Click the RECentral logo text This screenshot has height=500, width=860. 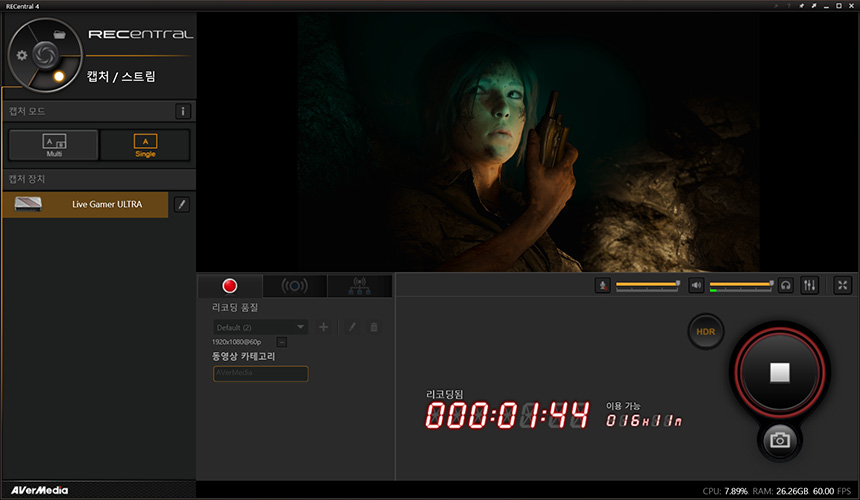141,34
